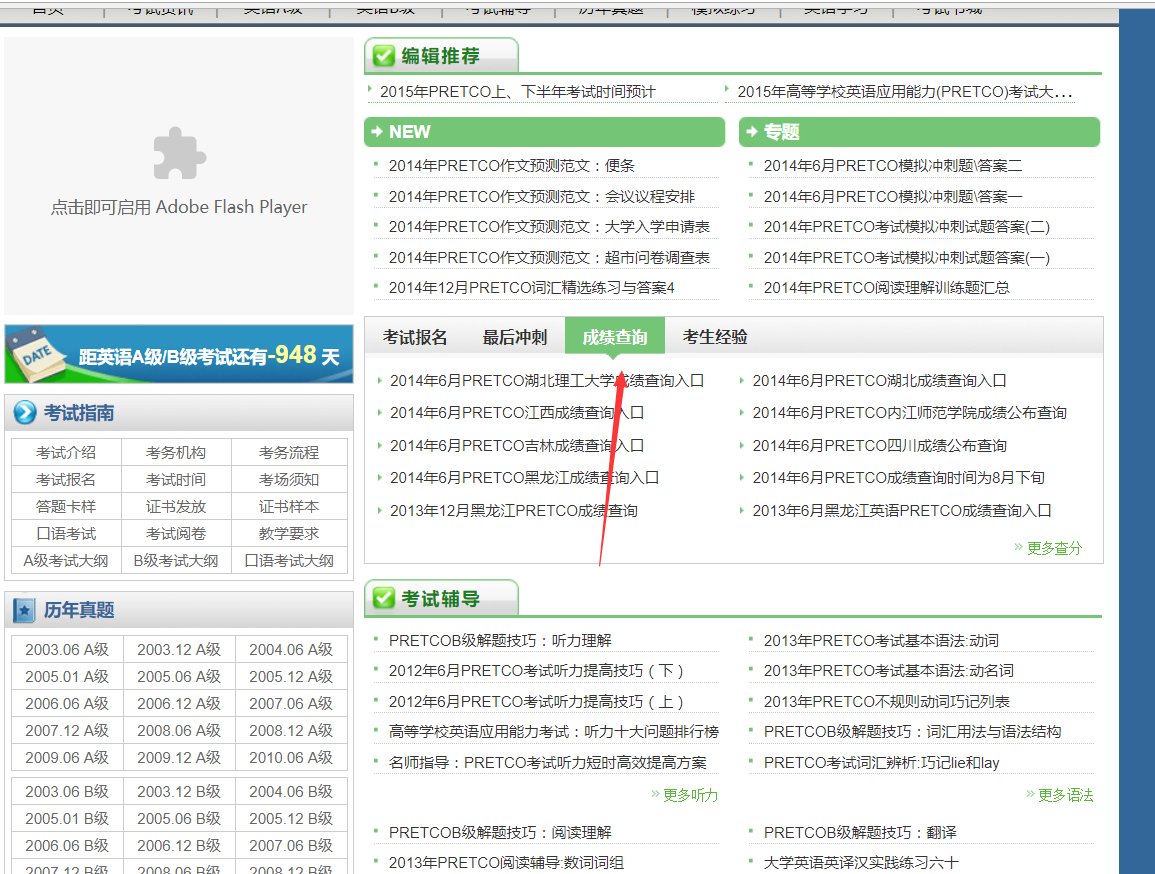Select the 最后冲刺 tab
Image resolution: width=1155 pixels, height=874 pixels.
click(516, 337)
